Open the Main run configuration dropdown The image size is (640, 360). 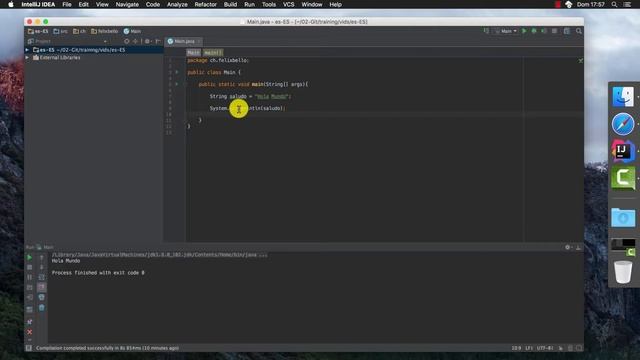click(x=506, y=31)
